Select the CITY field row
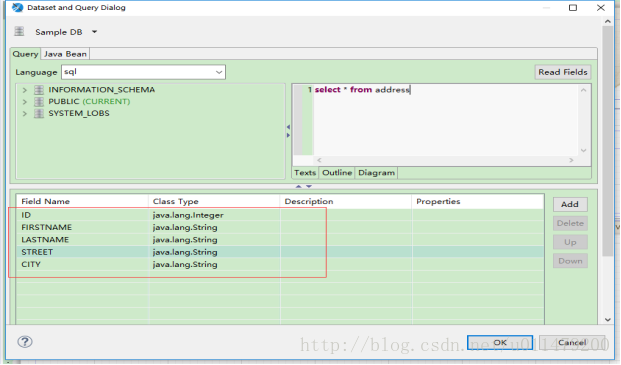Screen dimensions: 621x365 [x=280, y=264]
